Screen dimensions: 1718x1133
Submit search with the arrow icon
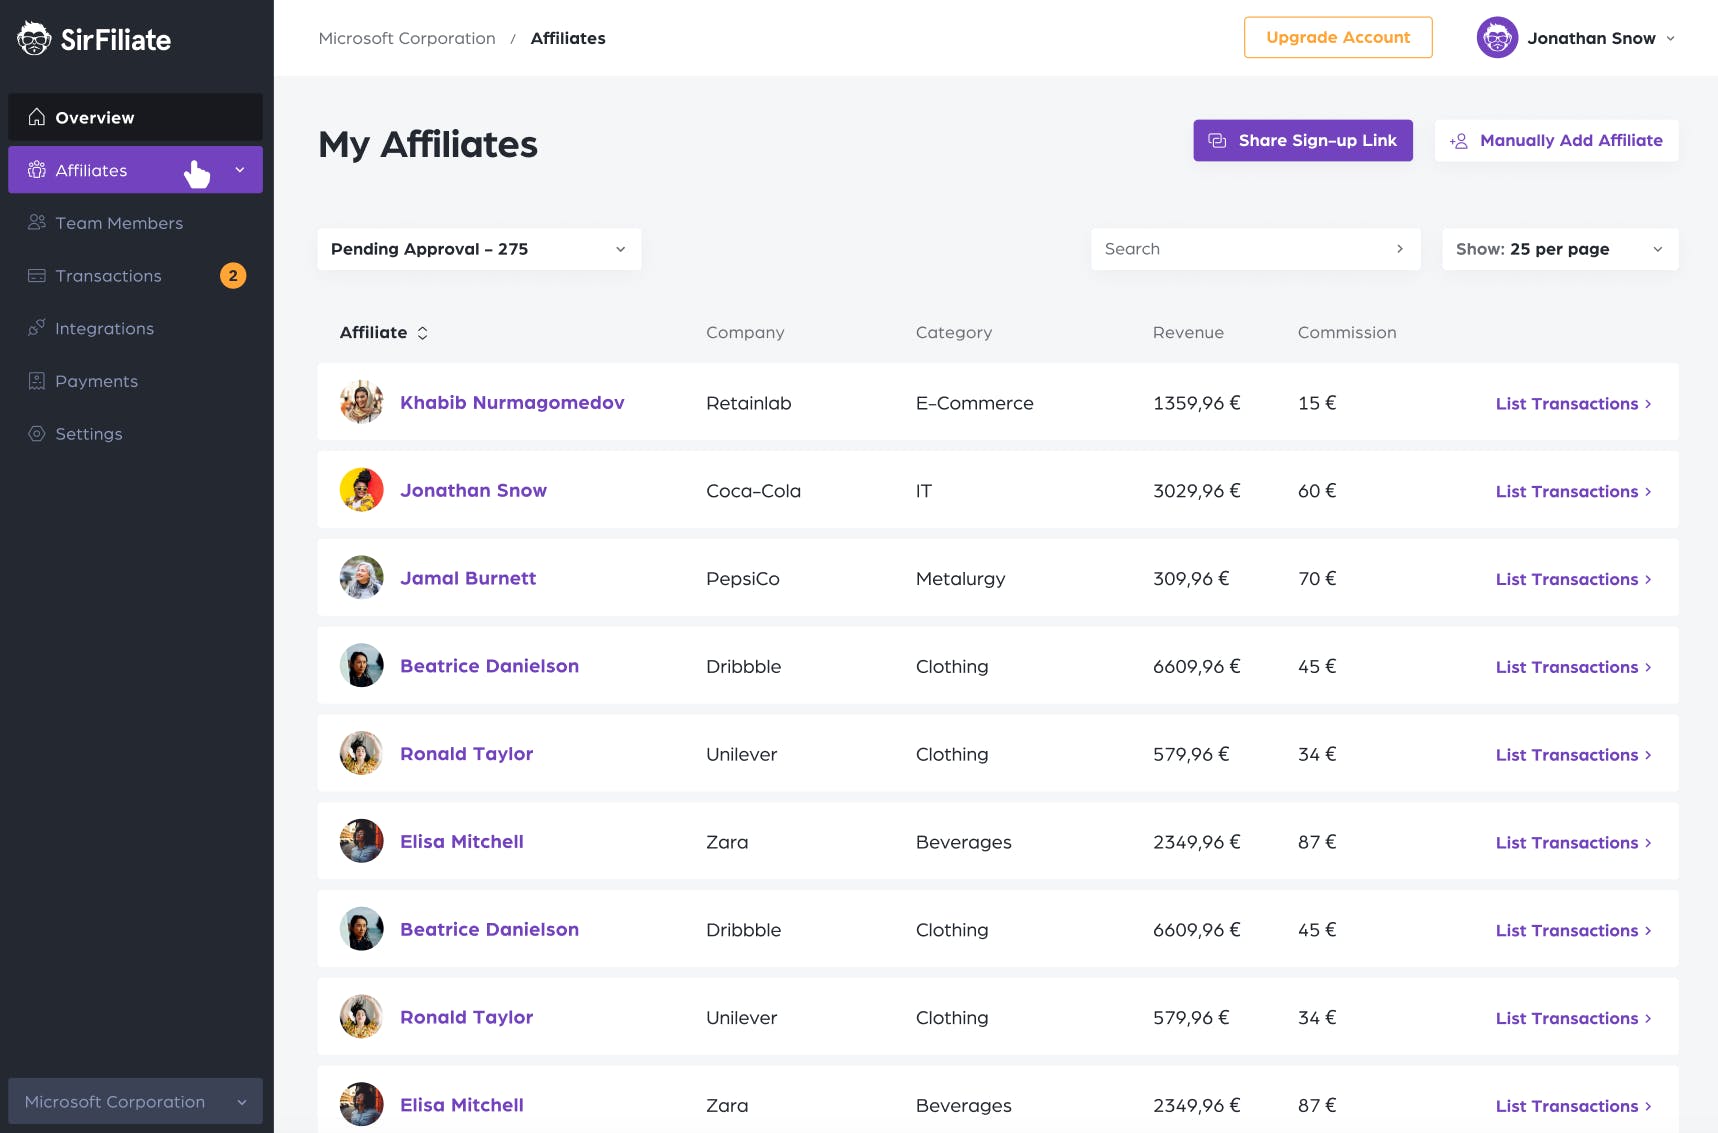[x=1400, y=249]
